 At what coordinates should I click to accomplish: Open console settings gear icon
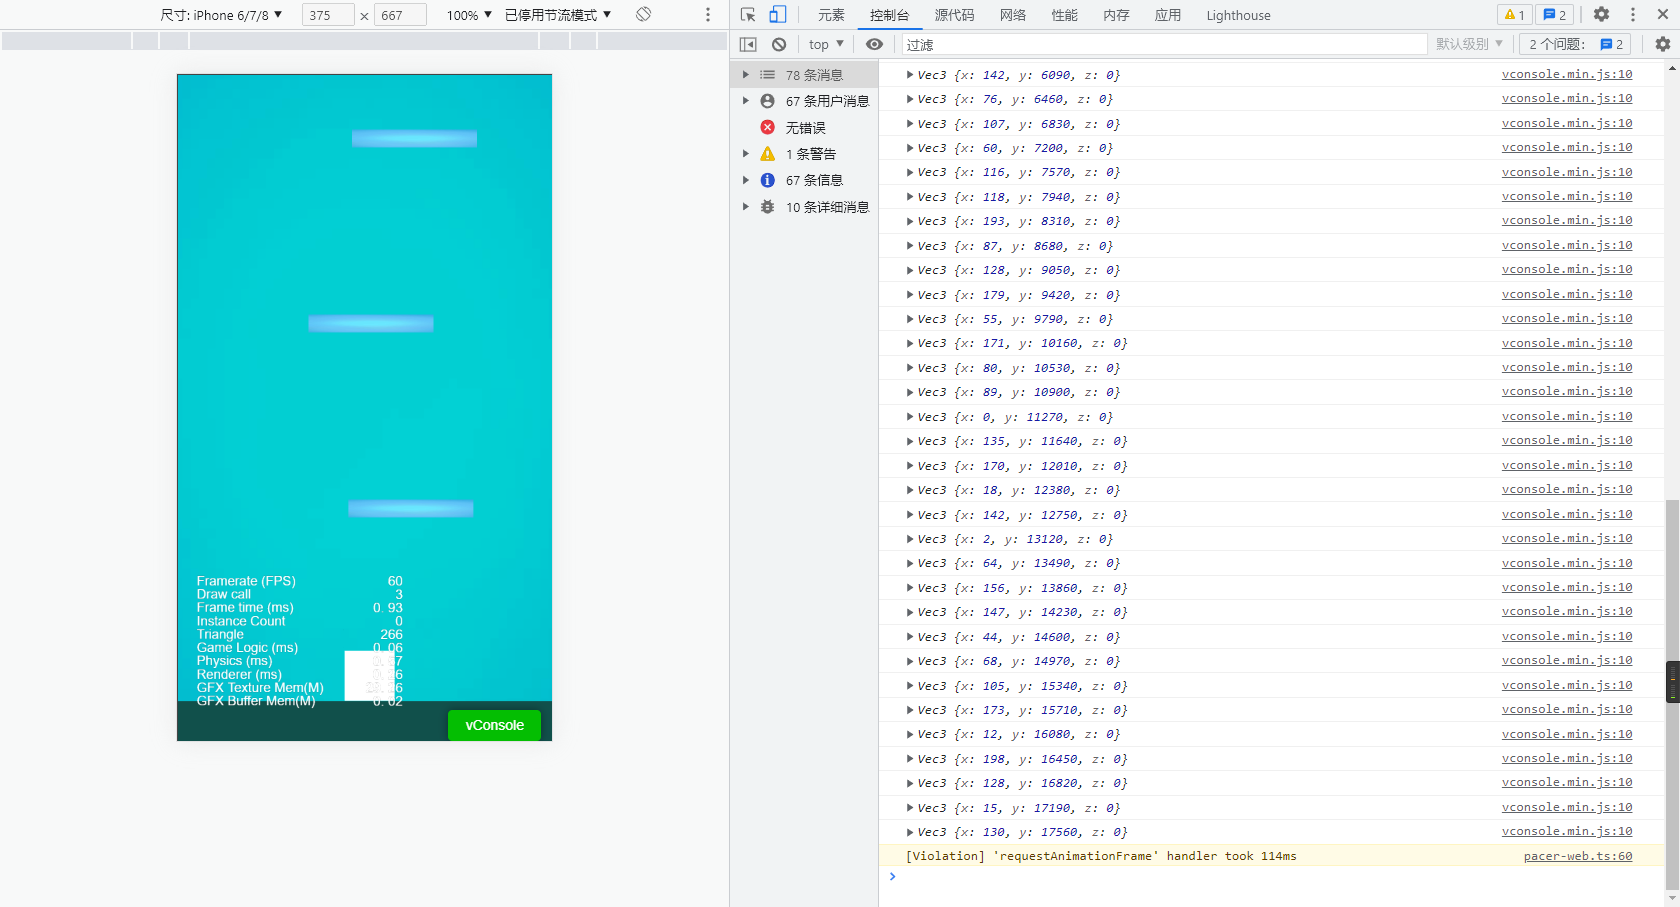coord(1662,44)
